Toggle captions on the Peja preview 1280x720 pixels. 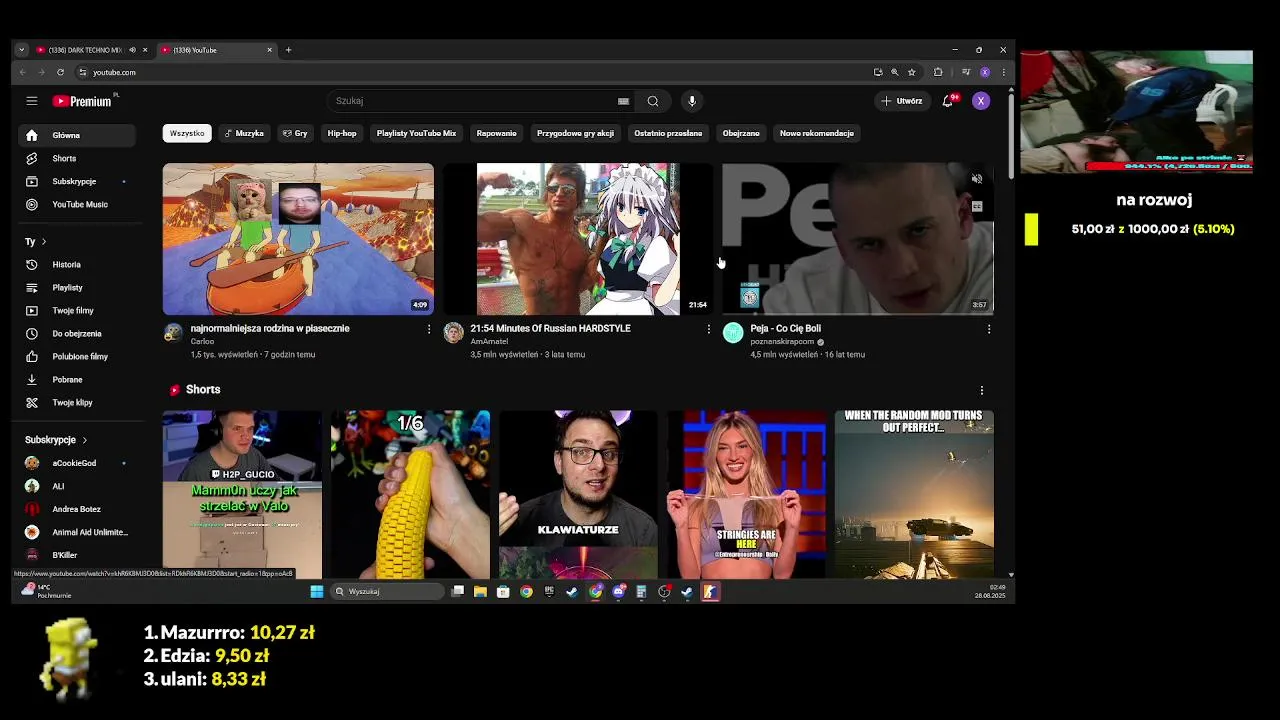977,206
